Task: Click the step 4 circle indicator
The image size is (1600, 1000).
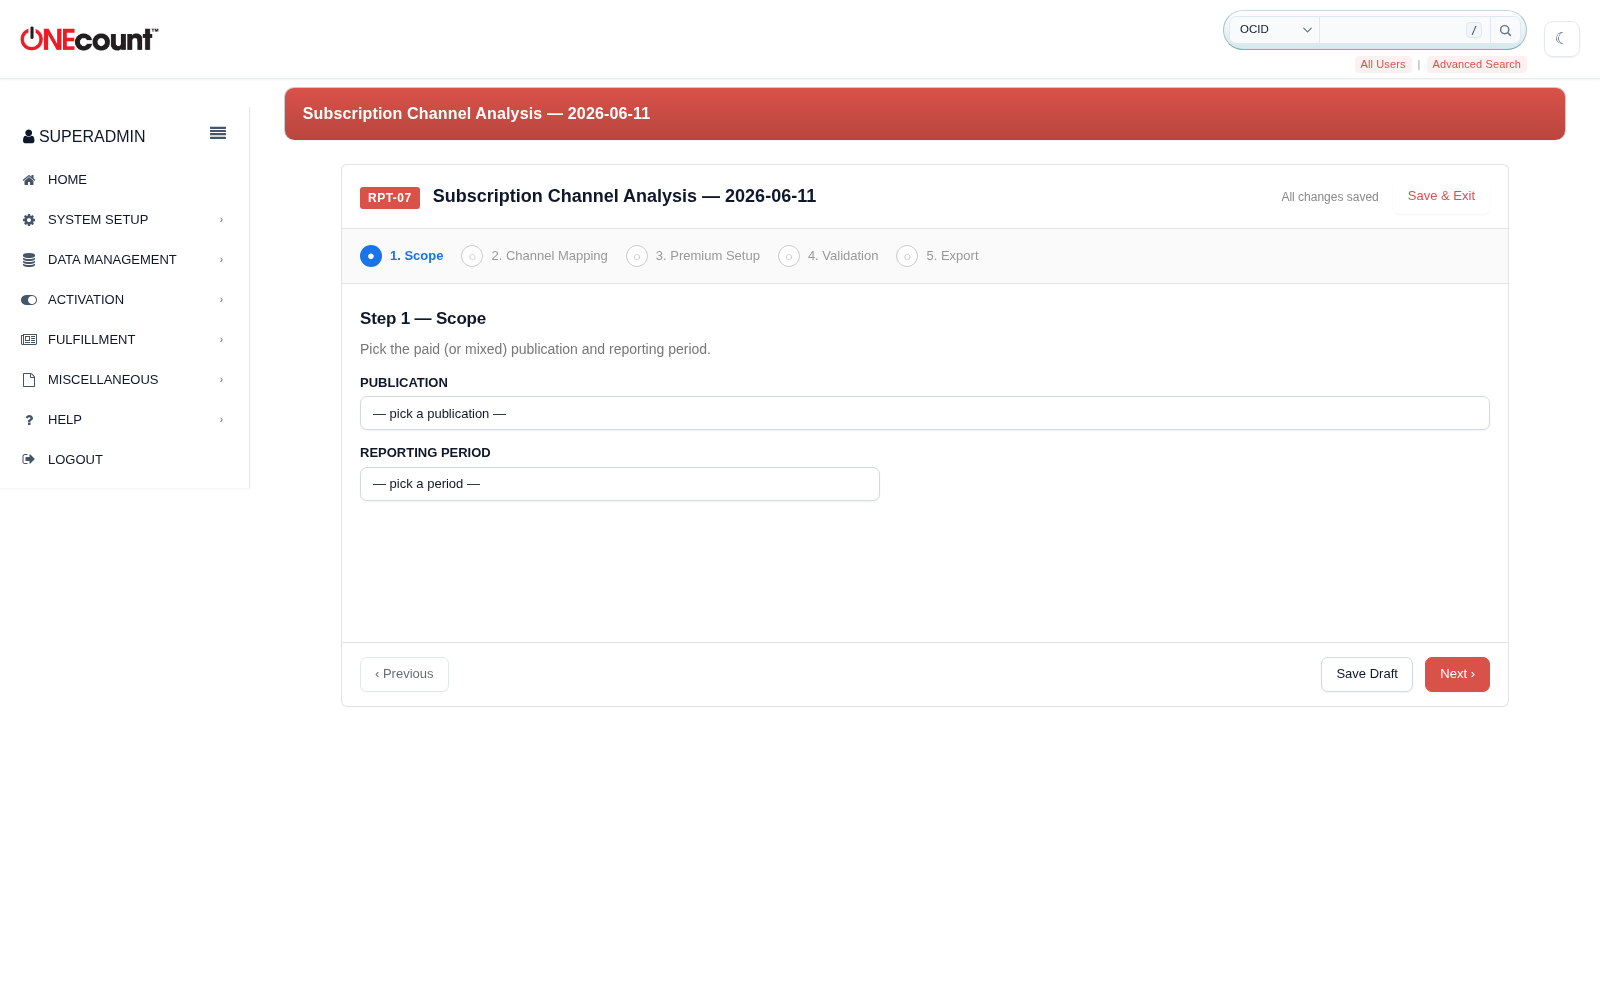Action: (789, 256)
